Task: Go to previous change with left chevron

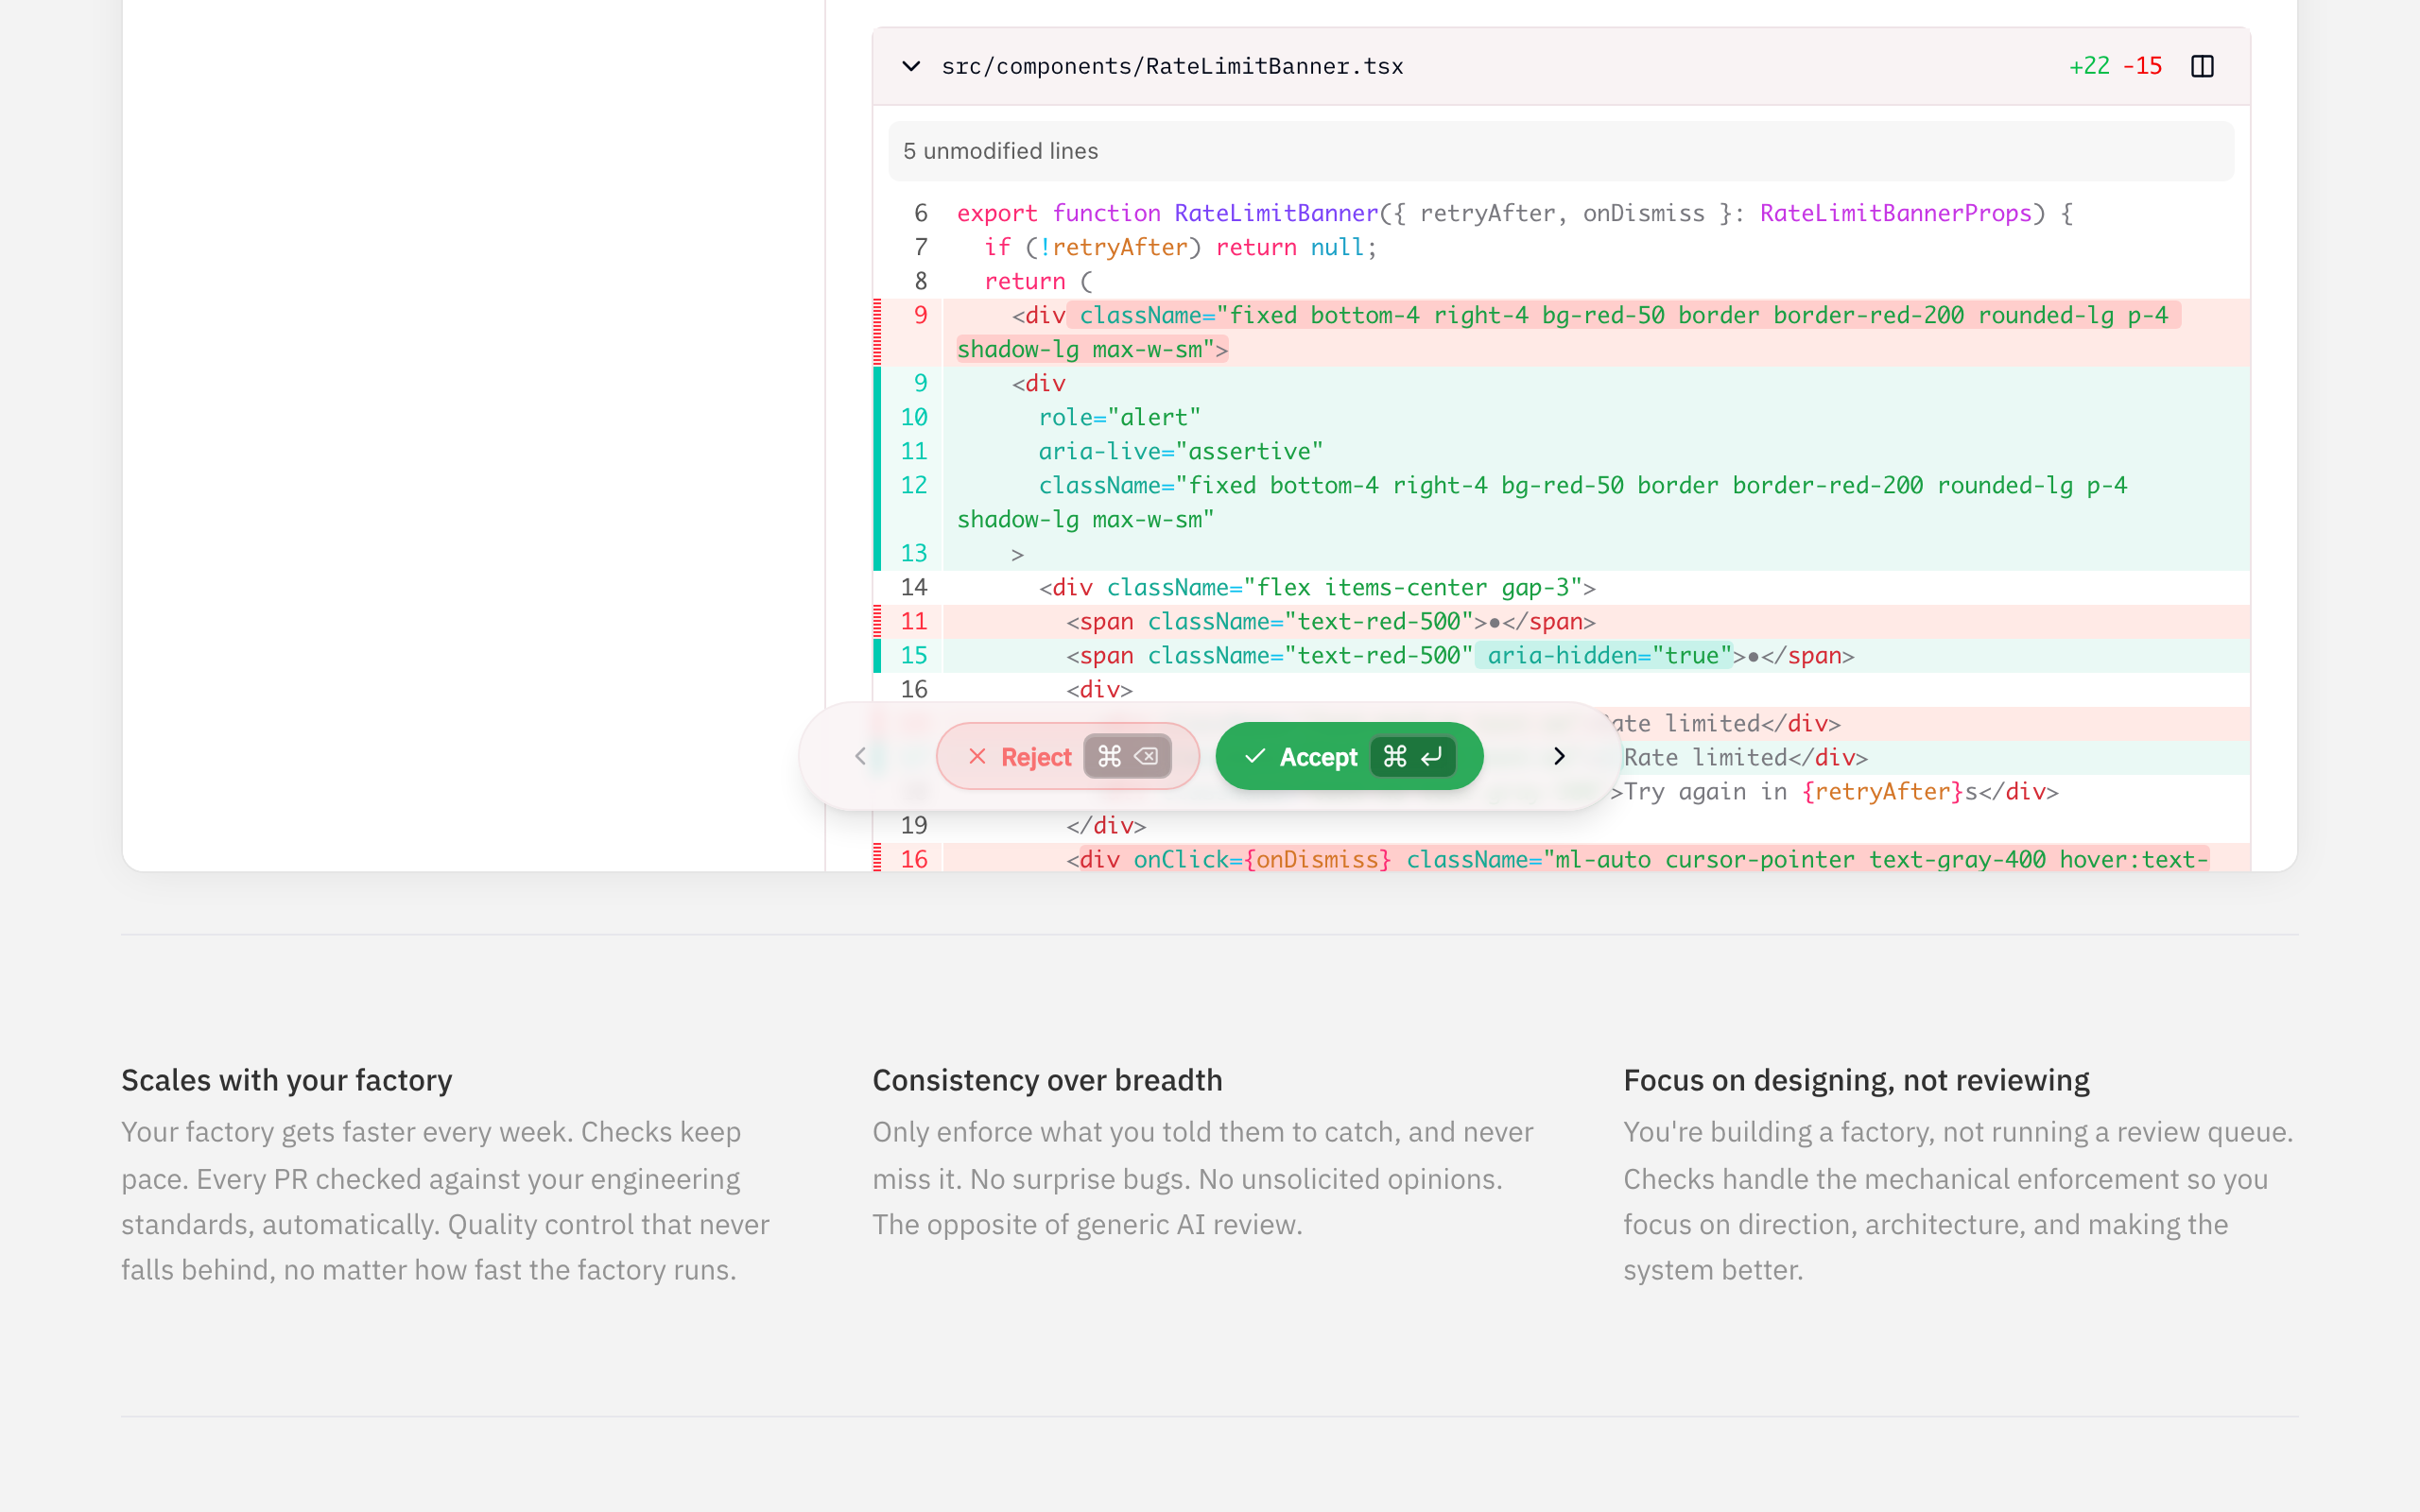Action: pos(860,757)
